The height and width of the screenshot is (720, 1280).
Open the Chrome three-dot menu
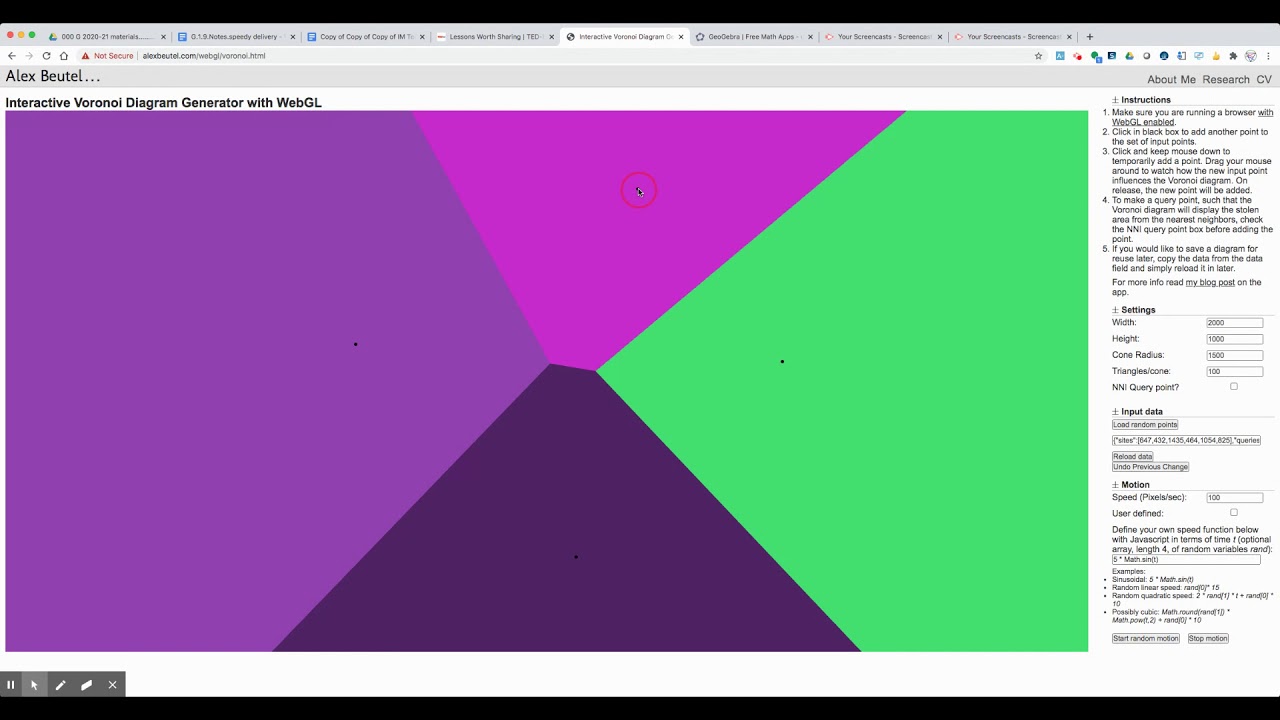1268,56
